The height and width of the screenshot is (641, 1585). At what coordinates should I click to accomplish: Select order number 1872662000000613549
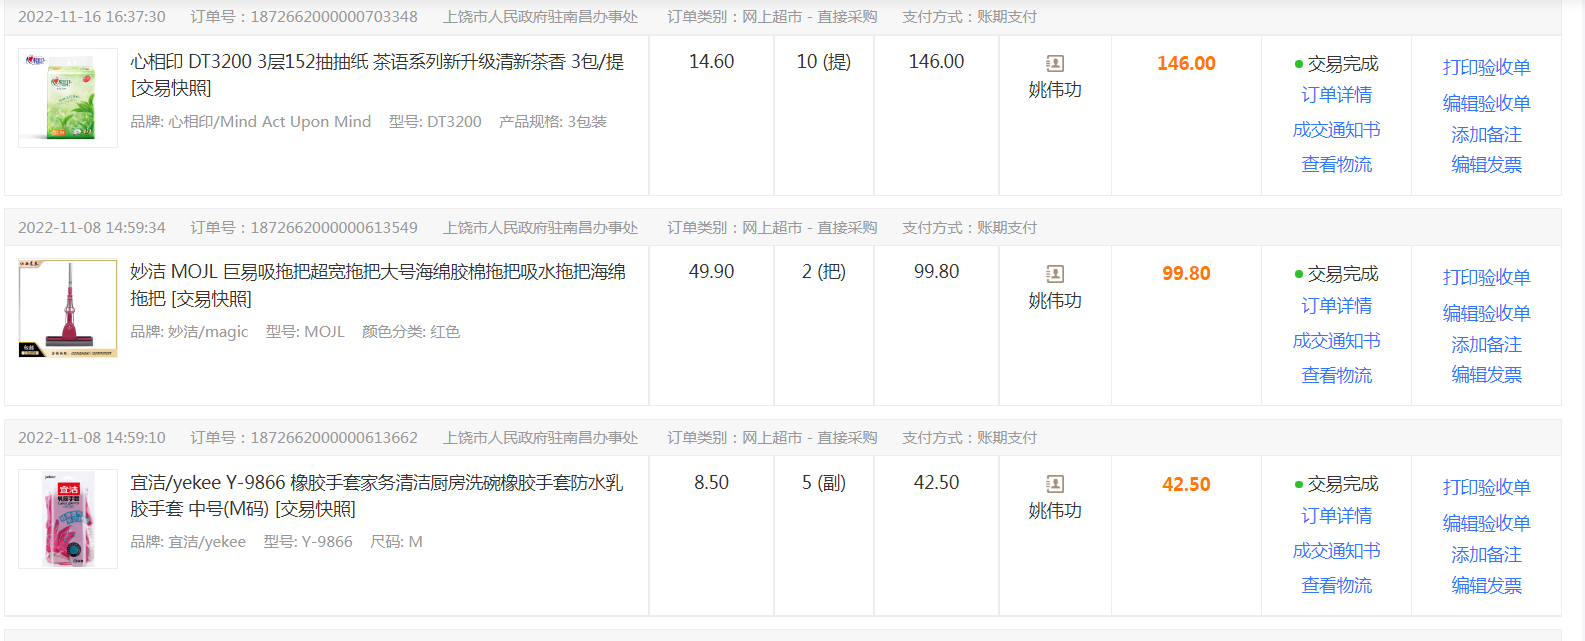pyautogui.click(x=334, y=228)
